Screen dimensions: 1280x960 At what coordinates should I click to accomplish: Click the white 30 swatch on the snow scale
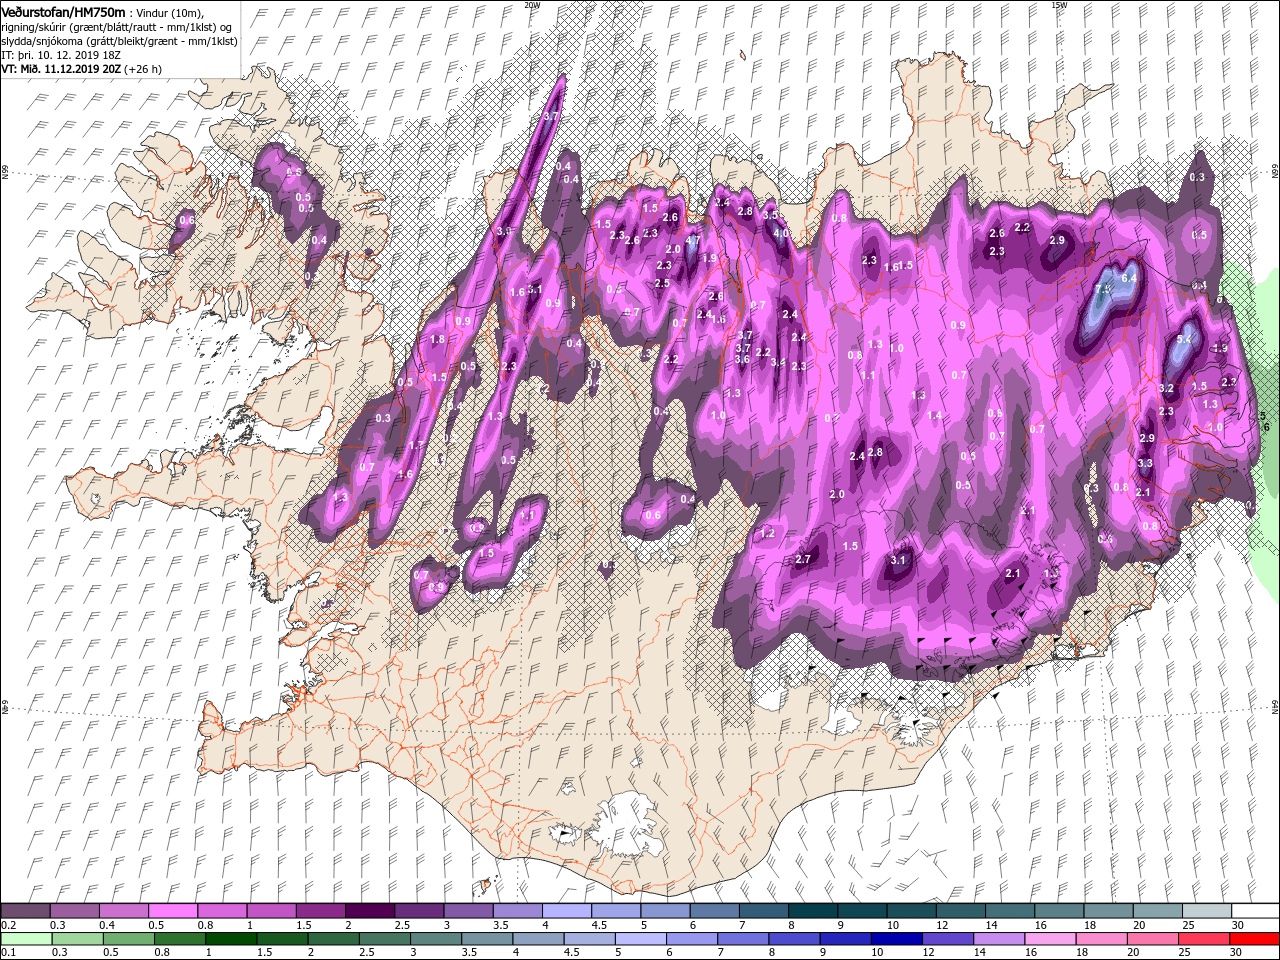pyautogui.click(x=1255, y=912)
